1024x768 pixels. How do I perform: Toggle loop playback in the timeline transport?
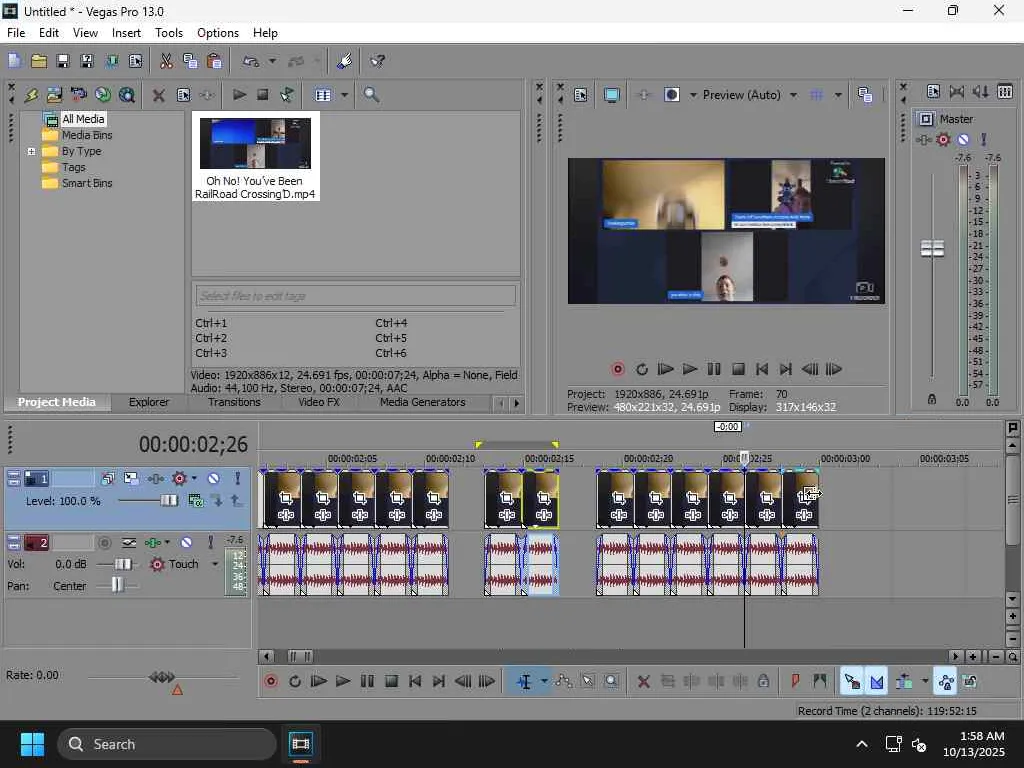(295, 682)
